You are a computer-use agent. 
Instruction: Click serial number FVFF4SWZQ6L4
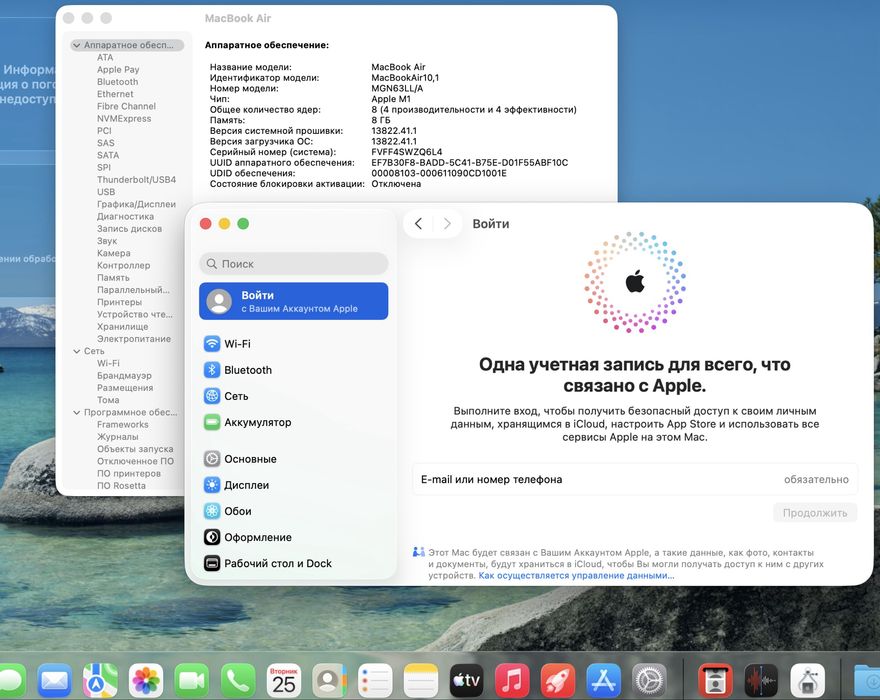406,152
